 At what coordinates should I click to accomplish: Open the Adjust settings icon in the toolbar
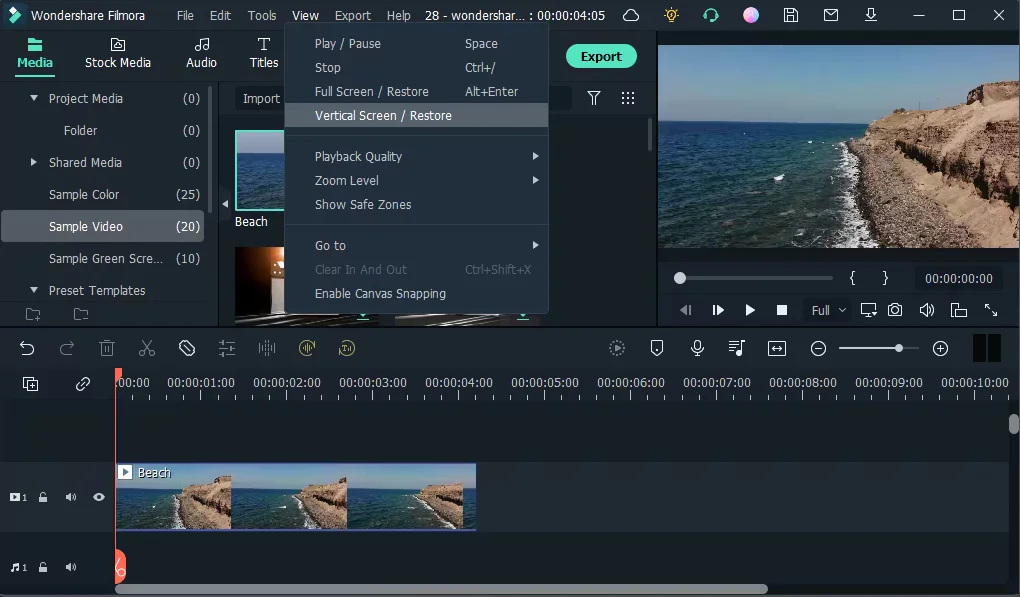(x=227, y=348)
